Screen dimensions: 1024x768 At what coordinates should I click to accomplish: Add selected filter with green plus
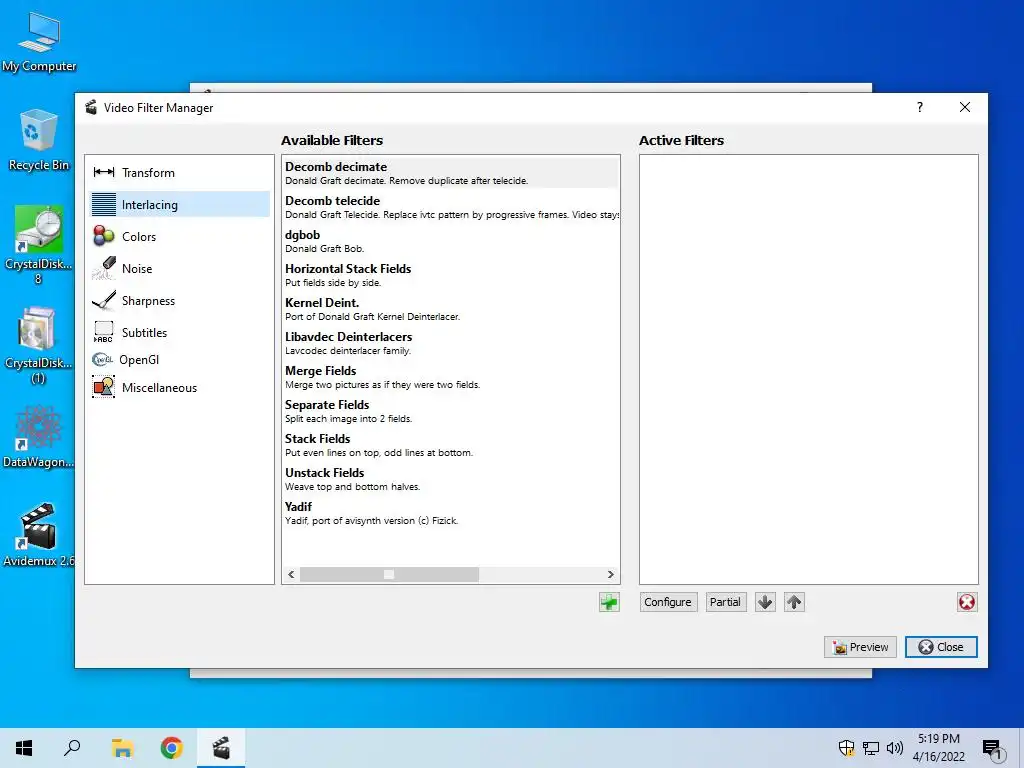click(609, 601)
